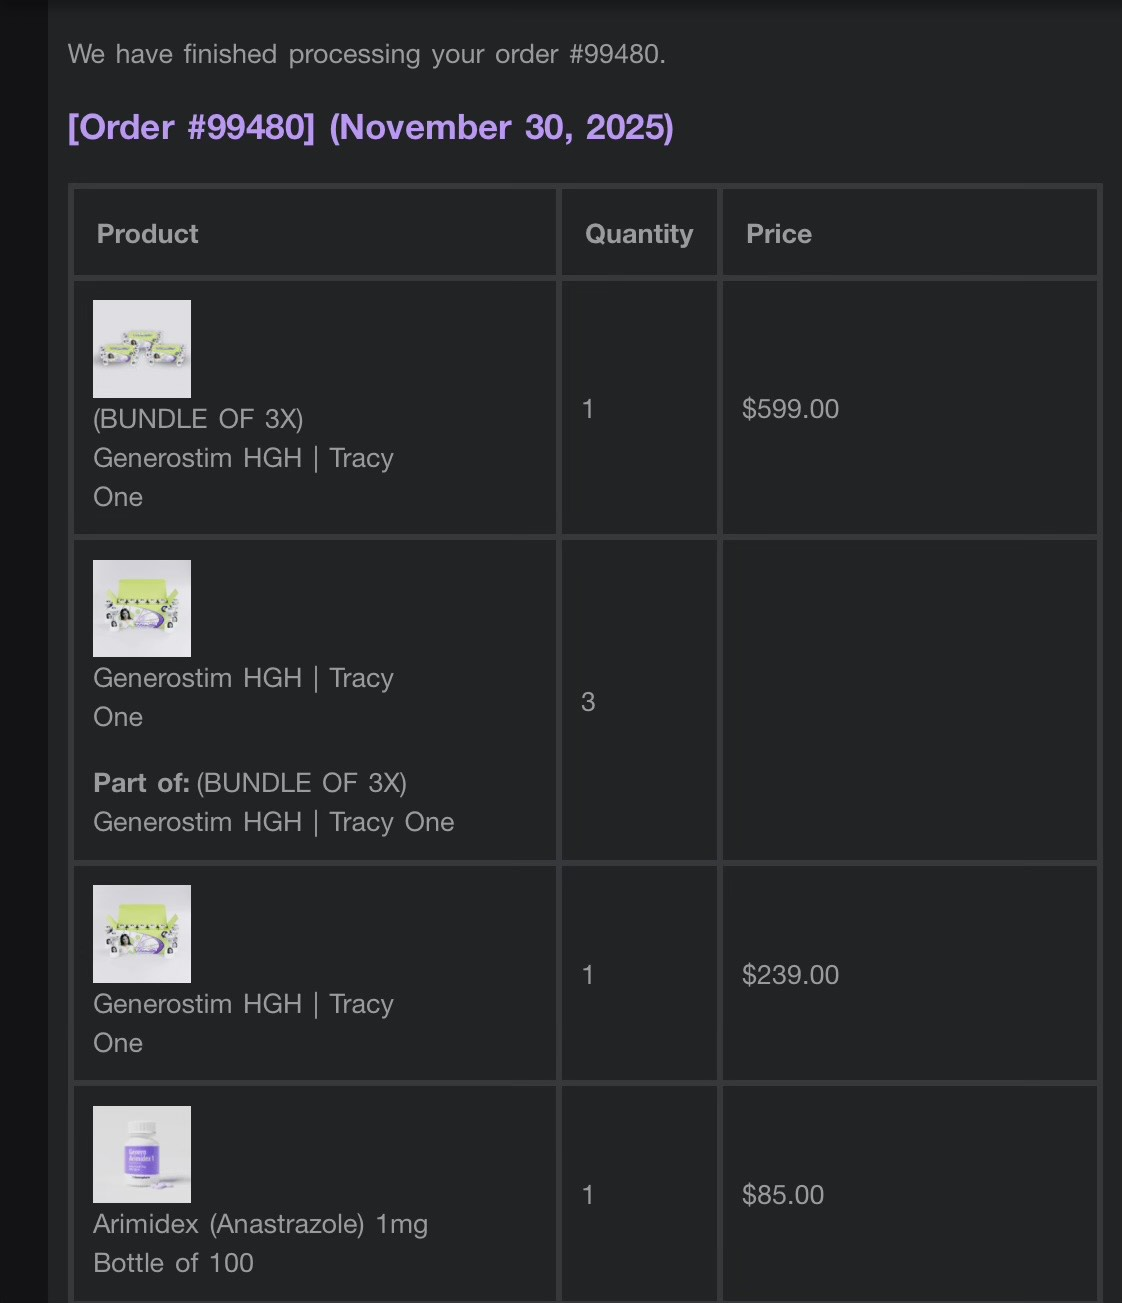Click the quantity 3 cell

point(588,702)
